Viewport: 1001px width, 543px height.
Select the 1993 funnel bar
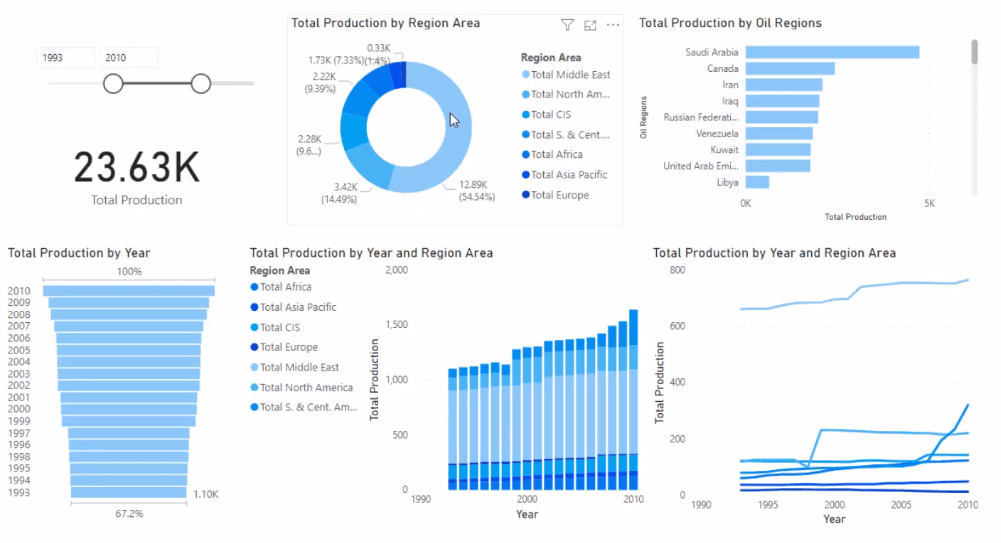pos(128,493)
